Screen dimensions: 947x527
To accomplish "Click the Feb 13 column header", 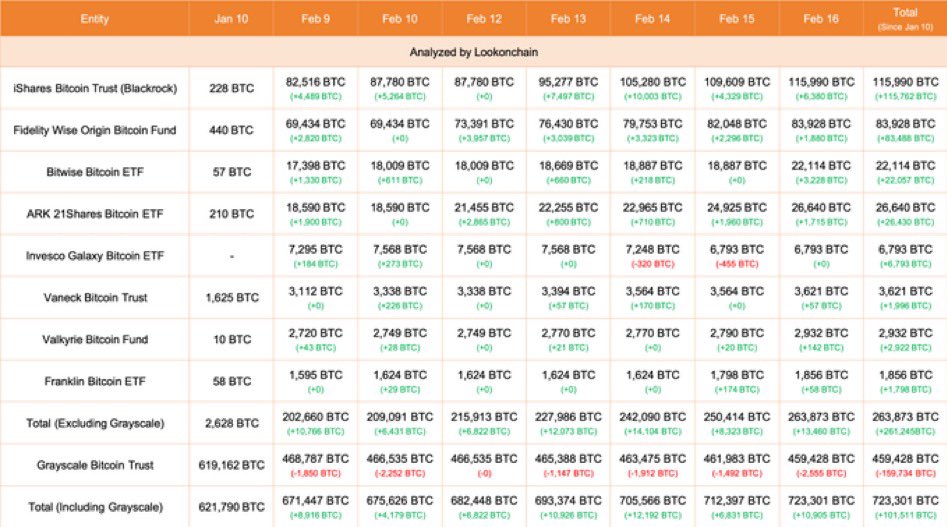I will [x=568, y=19].
